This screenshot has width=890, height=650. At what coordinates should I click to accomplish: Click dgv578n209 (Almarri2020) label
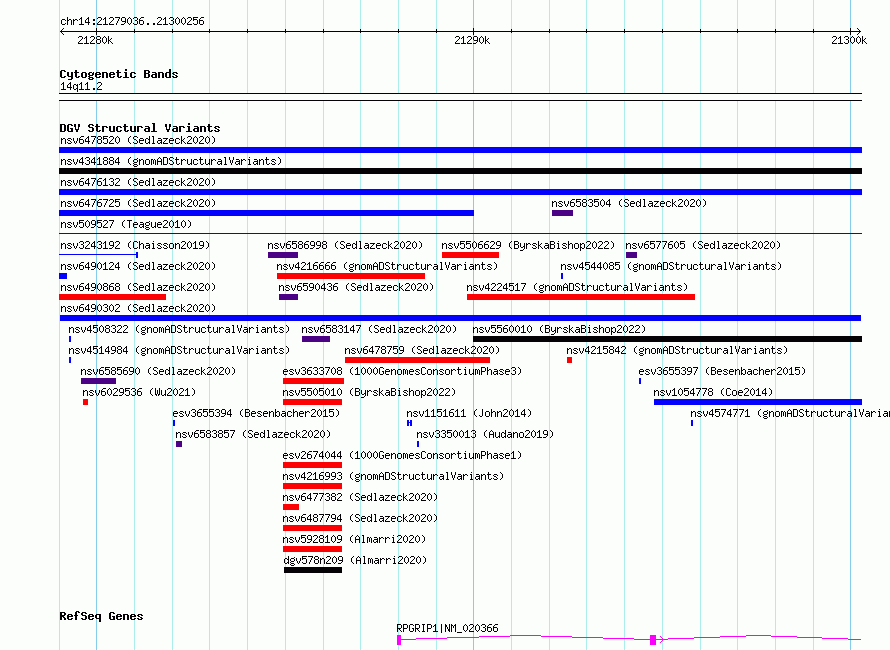tap(355, 560)
